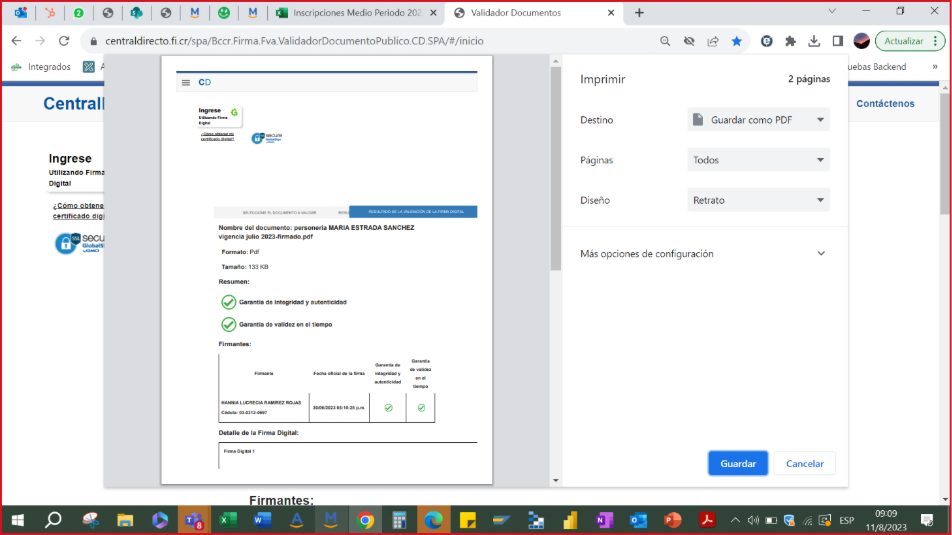
Task: Open the Diseño dropdown set to Retrato
Action: point(759,200)
